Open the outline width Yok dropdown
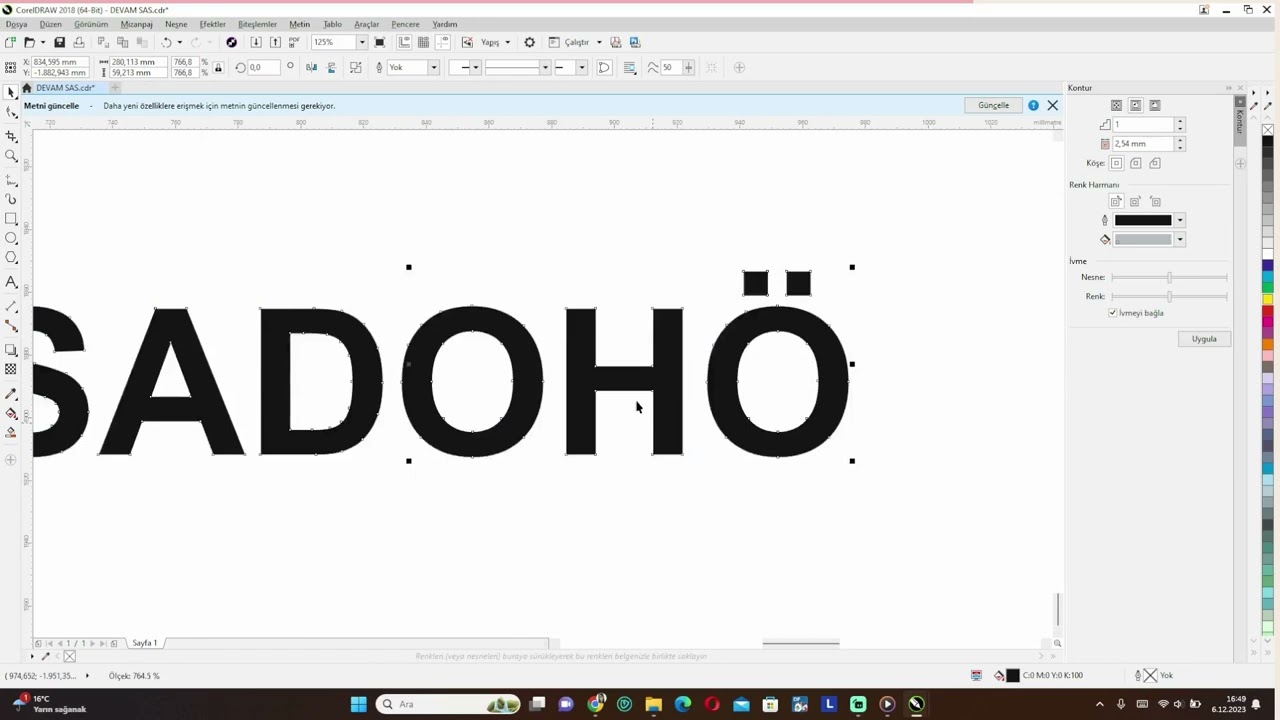The image size is (1280, 720). [433, 67]
